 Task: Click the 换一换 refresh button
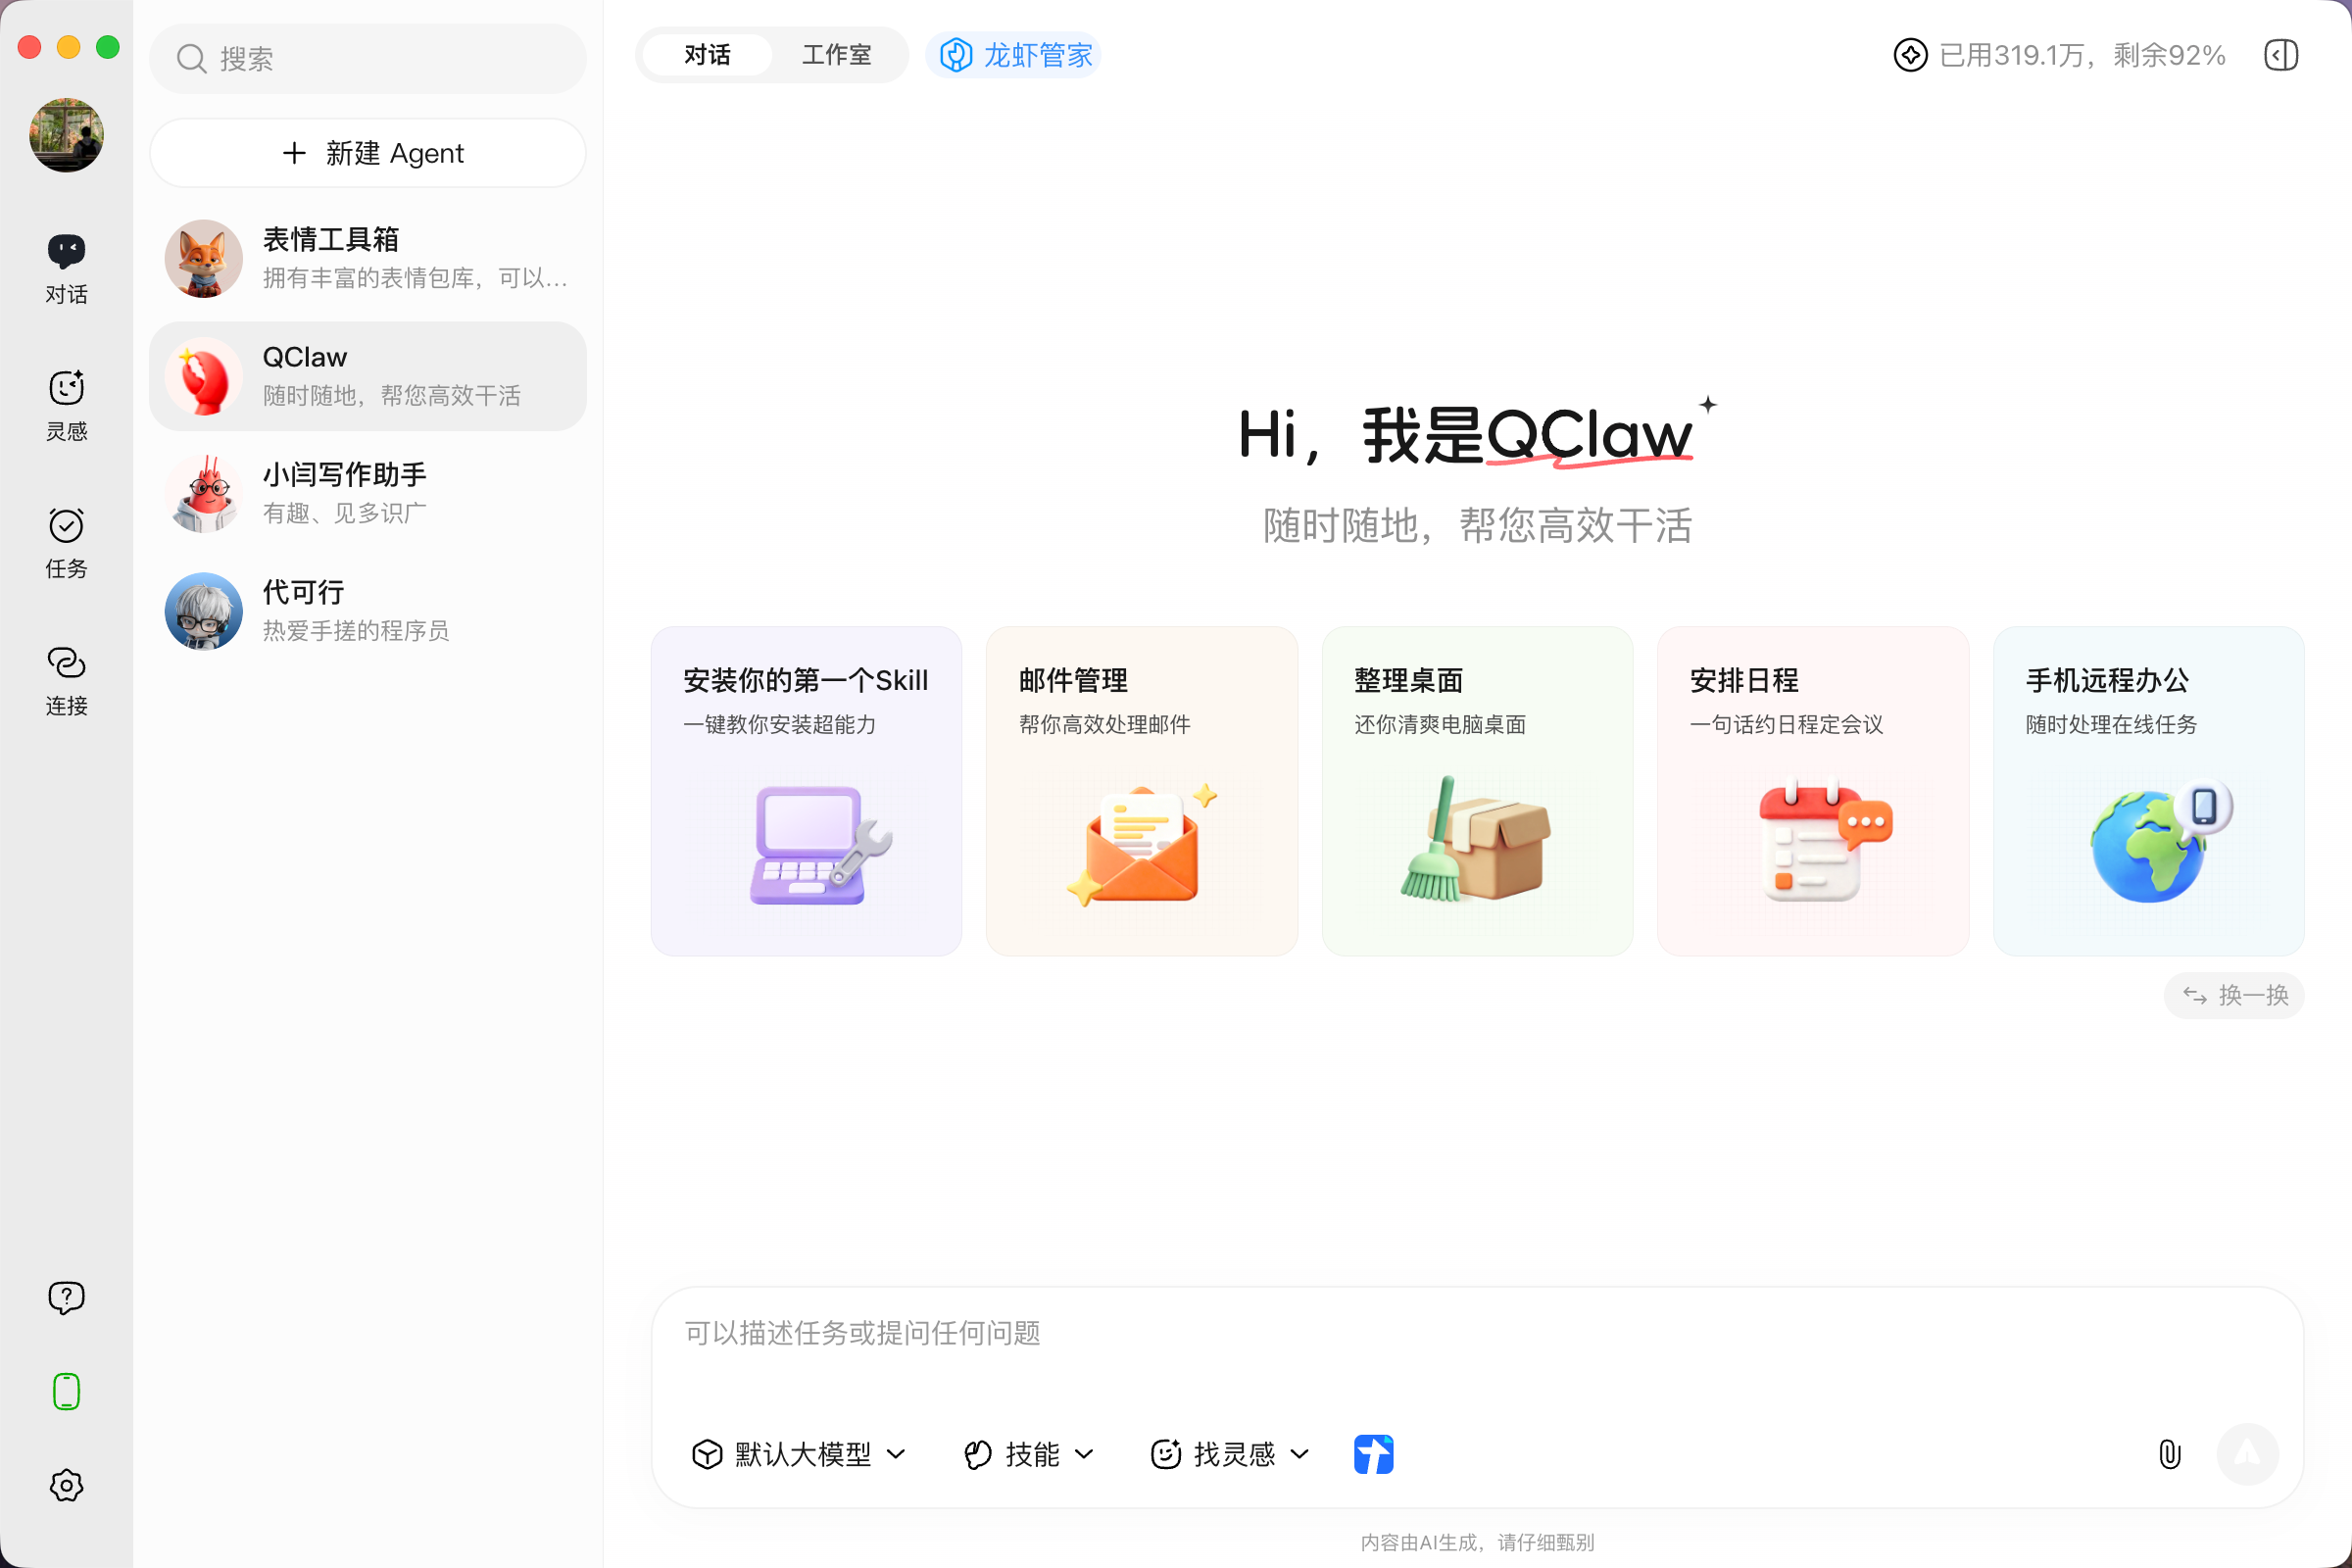[x=2234, y=995]
